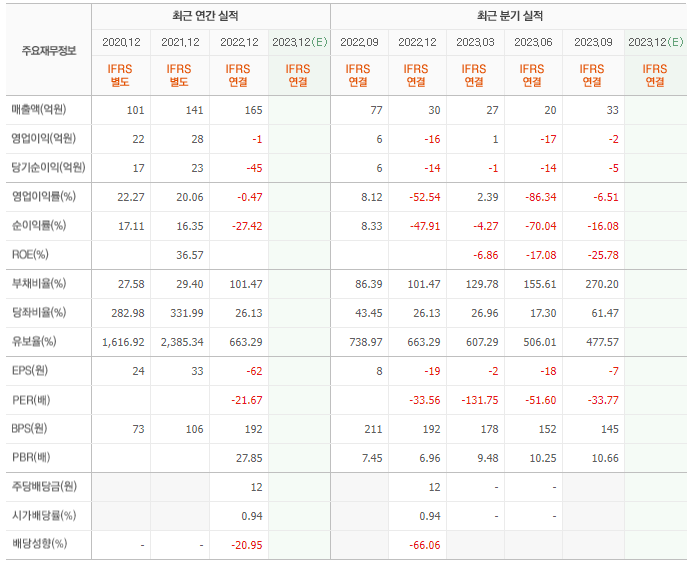Select the EPS(원) row label

[30, 370]
